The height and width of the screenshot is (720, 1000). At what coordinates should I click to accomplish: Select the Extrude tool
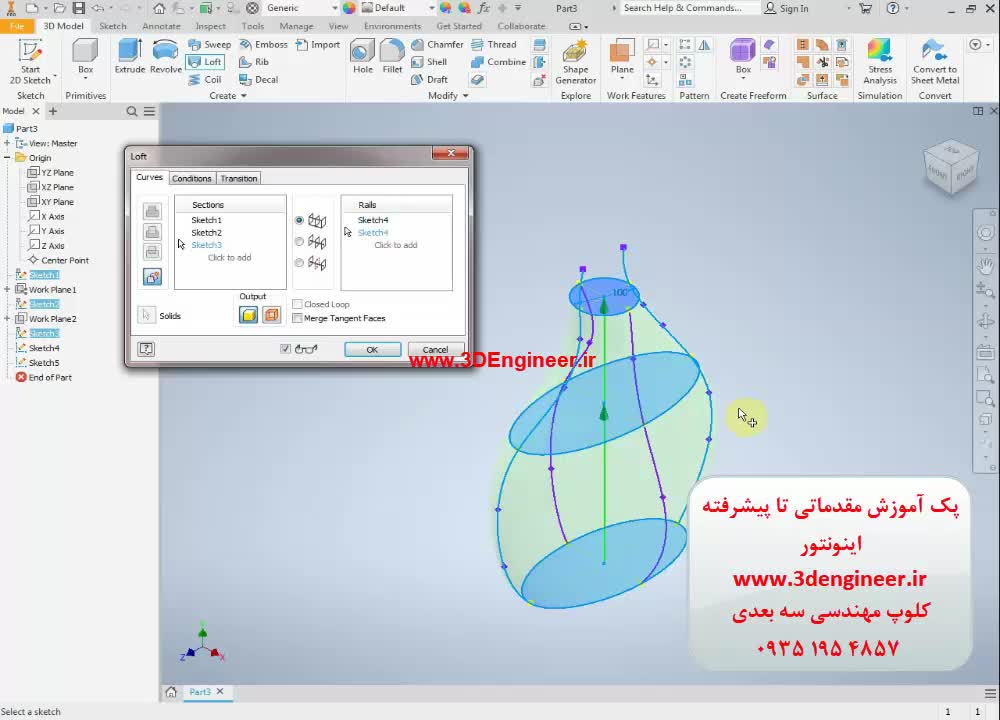129,56
